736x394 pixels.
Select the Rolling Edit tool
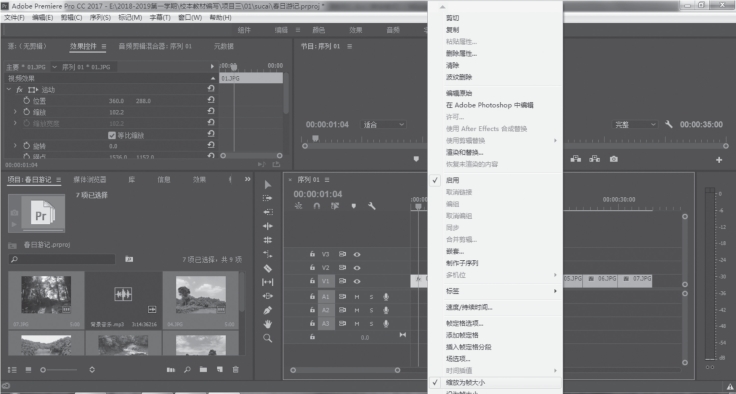point(268,240)
